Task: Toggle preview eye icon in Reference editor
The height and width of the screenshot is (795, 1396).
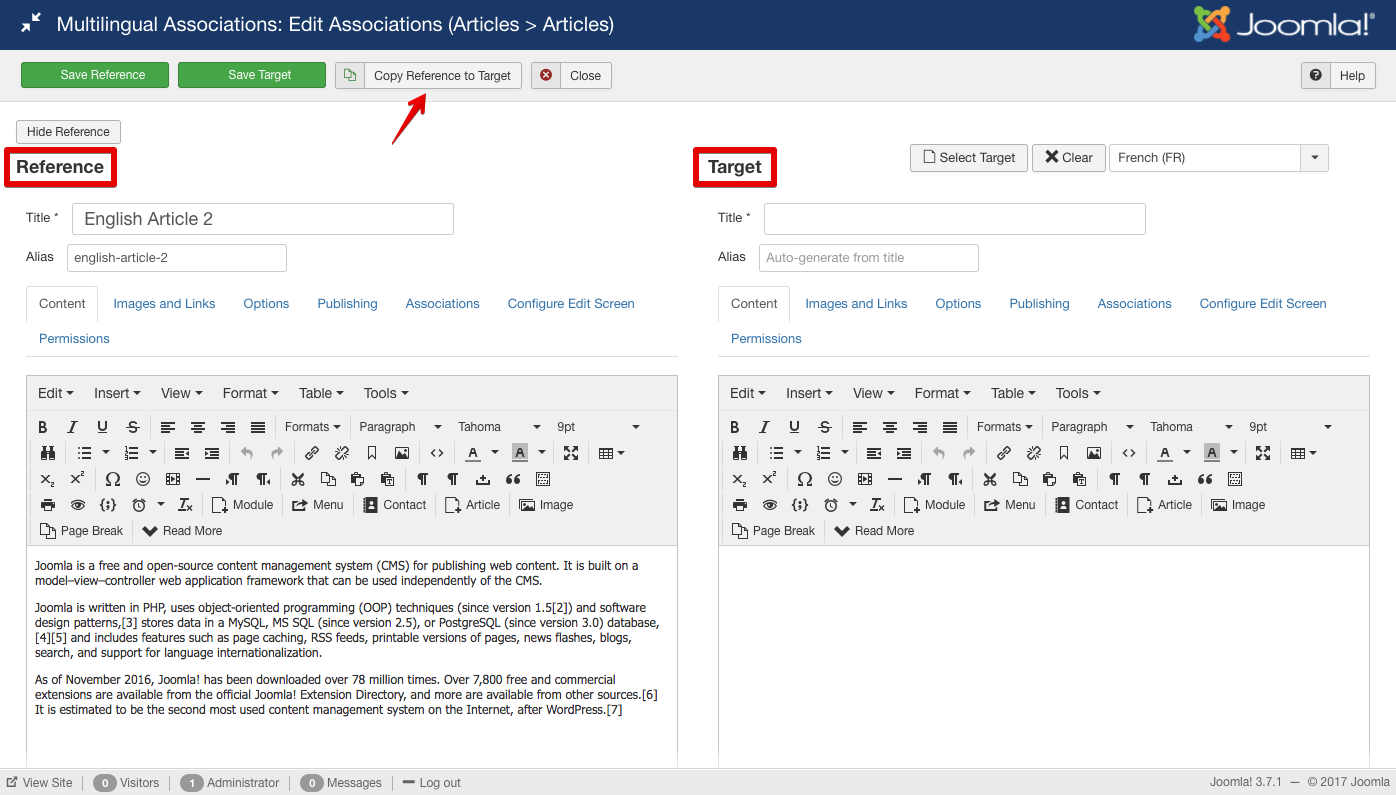Action: [78, 505]
